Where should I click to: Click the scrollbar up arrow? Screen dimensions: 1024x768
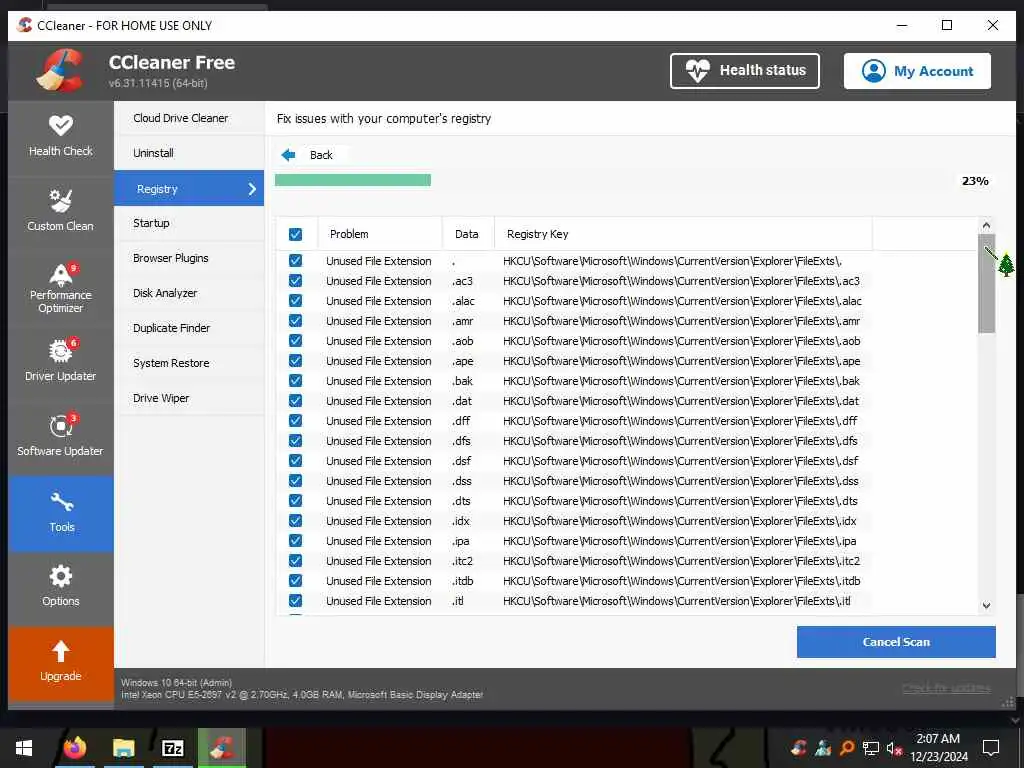986,225
